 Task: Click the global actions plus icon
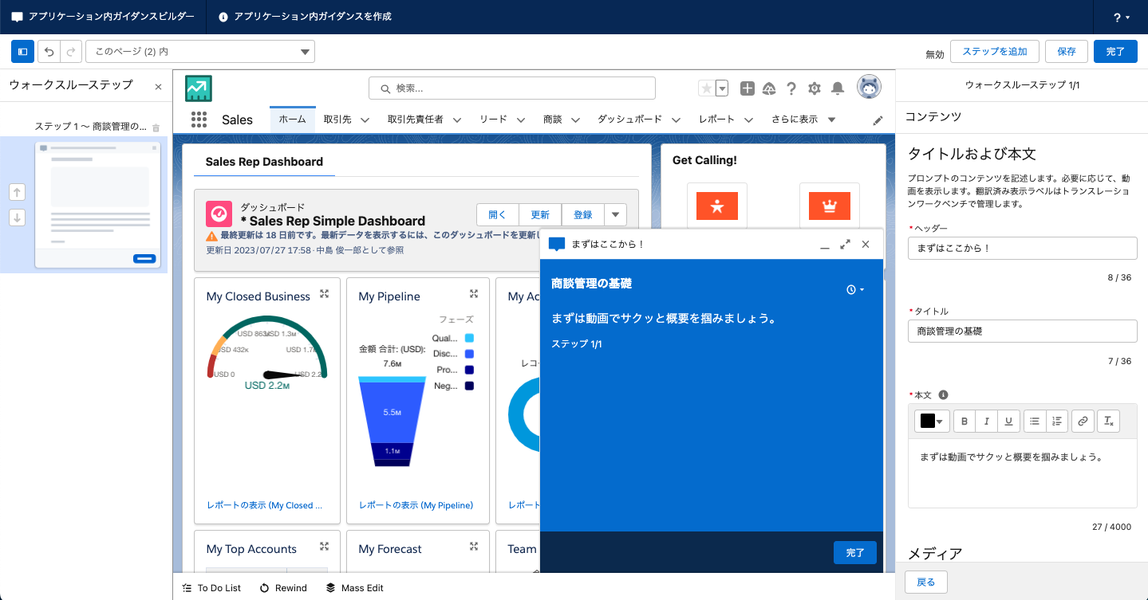click(x=747, y=89)
